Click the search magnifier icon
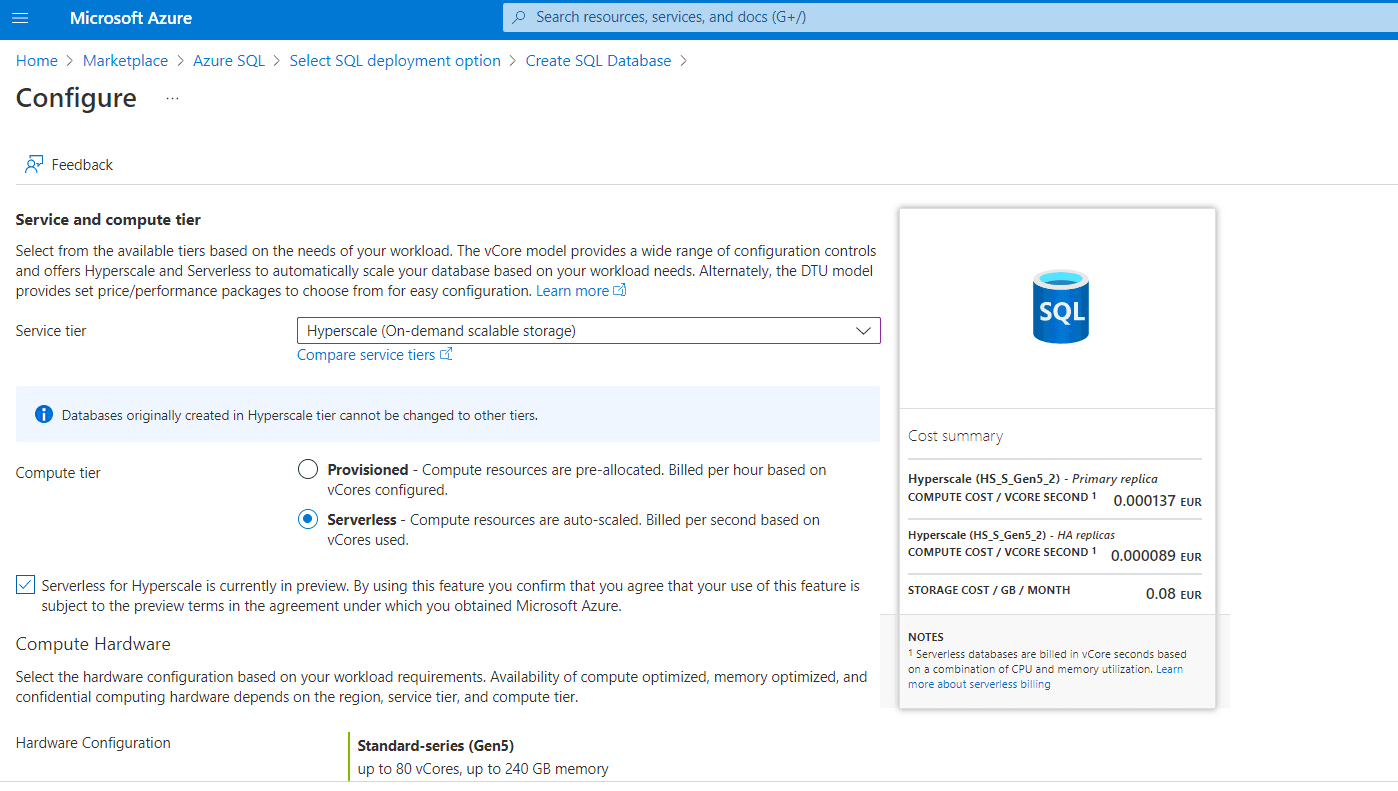This screenshot has height=791, width=1398. pyautogui.click(x=518, y=17)
